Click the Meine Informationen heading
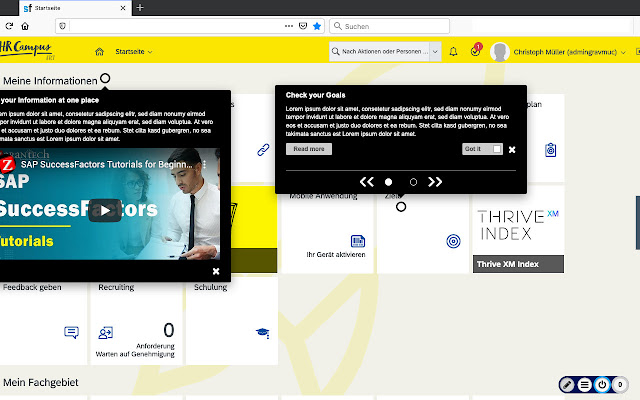The height and width of the screenshot is (400, 640). pos(50,81)
